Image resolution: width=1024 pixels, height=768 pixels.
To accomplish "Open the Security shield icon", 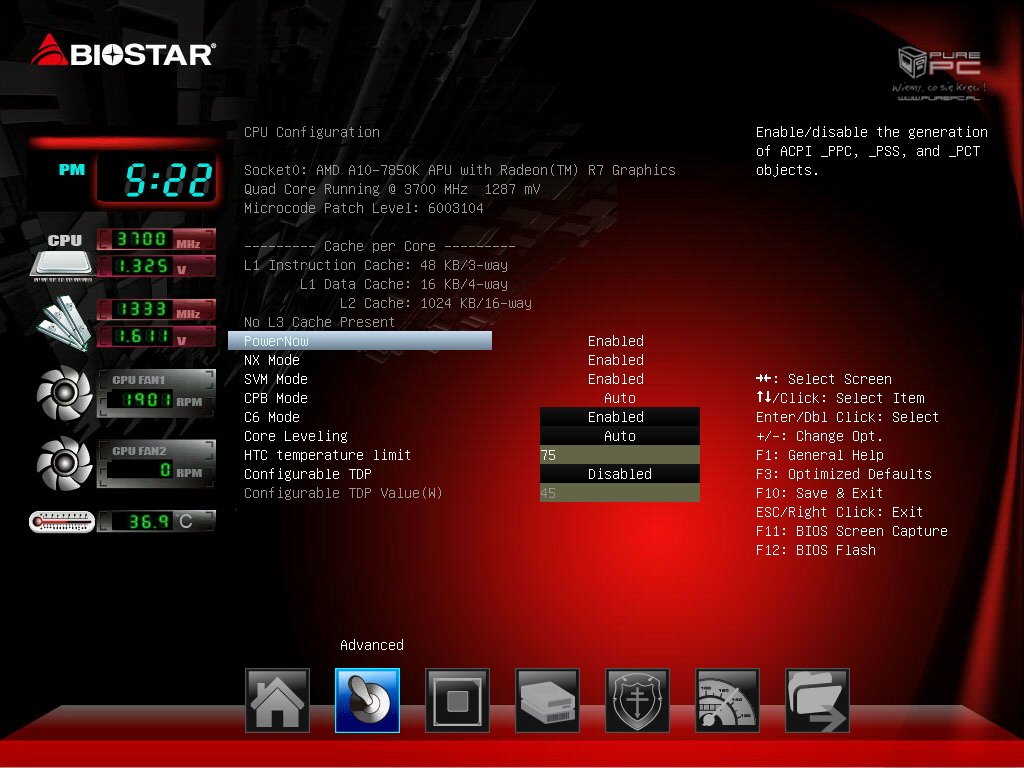I will pyautogui.click(x=637, y=701).
